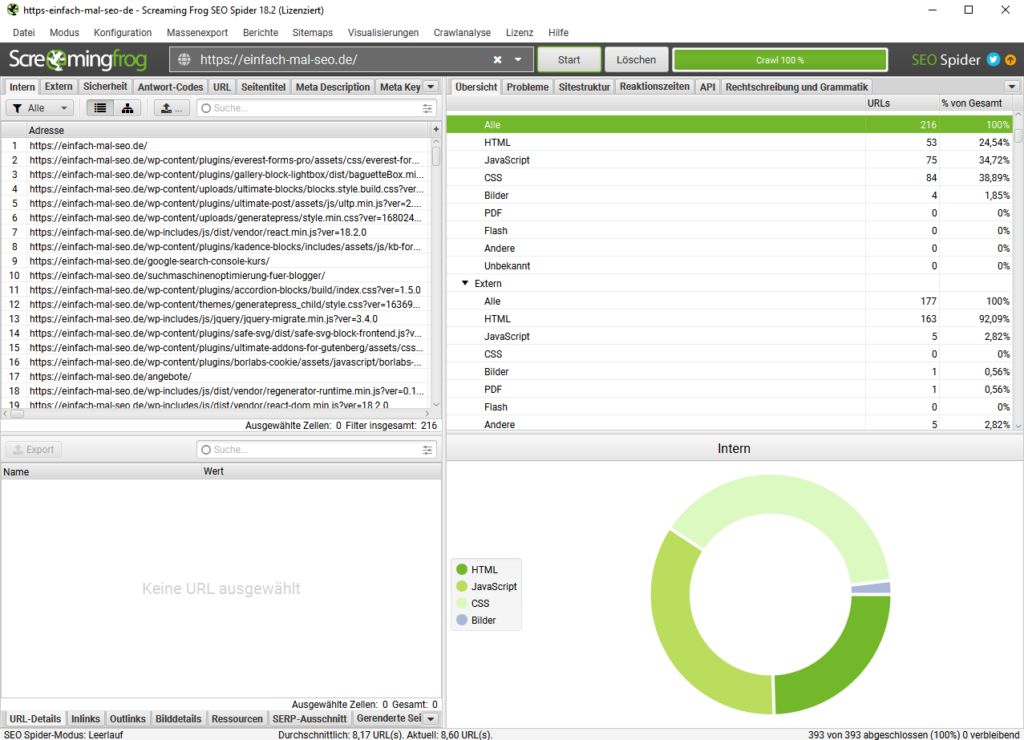Click the Bilder legend color swatch
Viewport: 1024px width, 740px height.
[462, 620]
